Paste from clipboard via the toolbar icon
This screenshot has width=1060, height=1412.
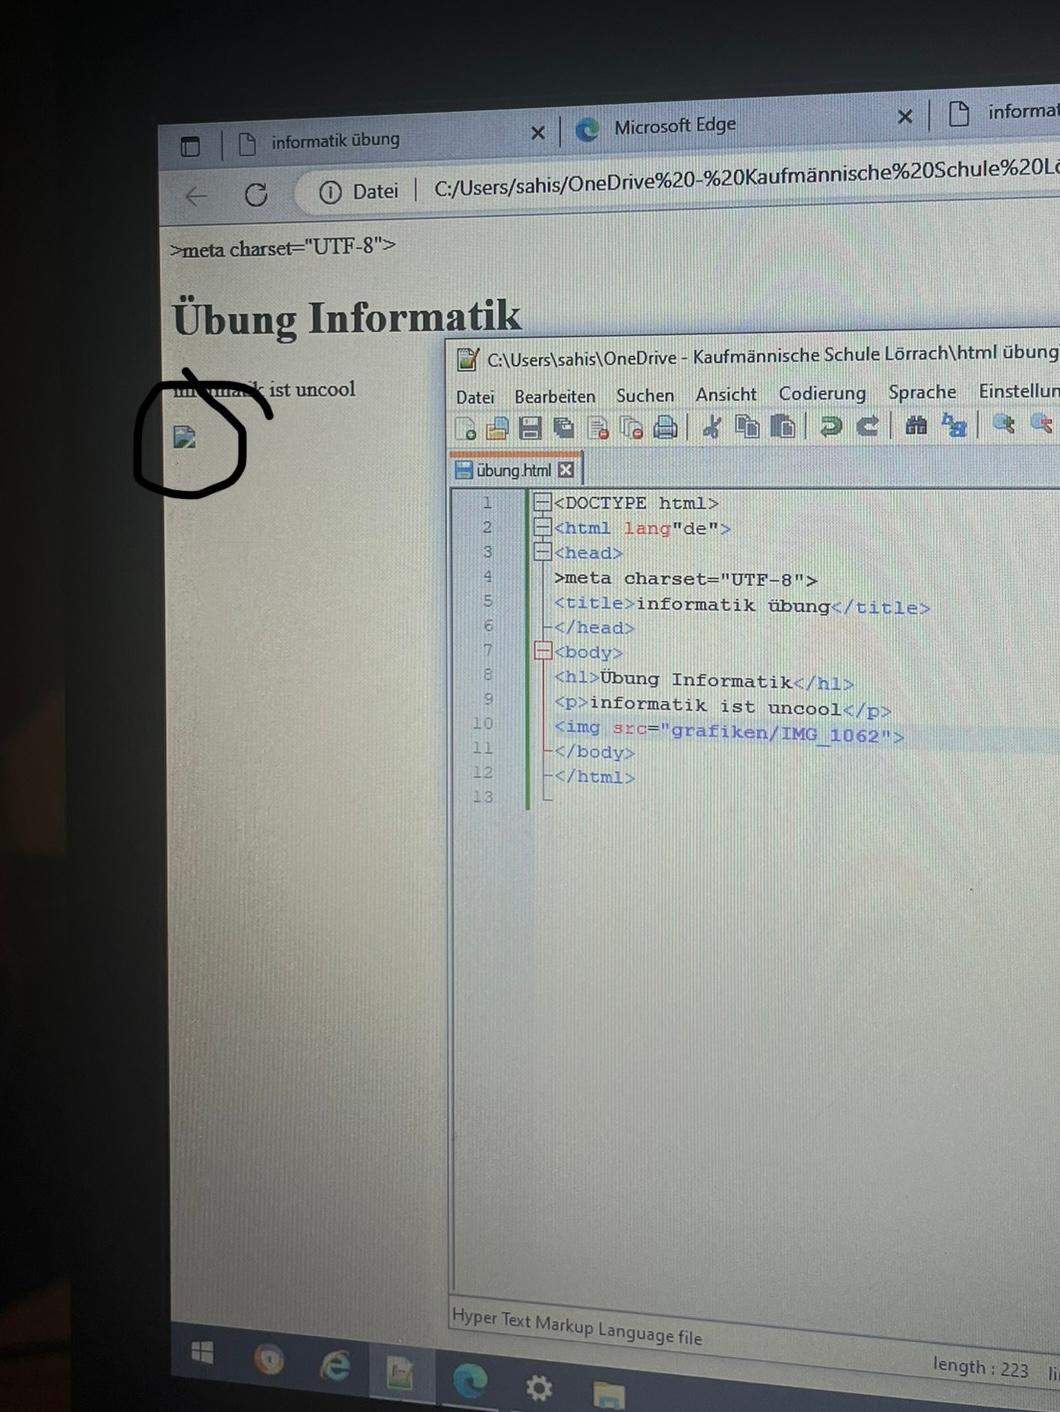[x=787, y=428]
